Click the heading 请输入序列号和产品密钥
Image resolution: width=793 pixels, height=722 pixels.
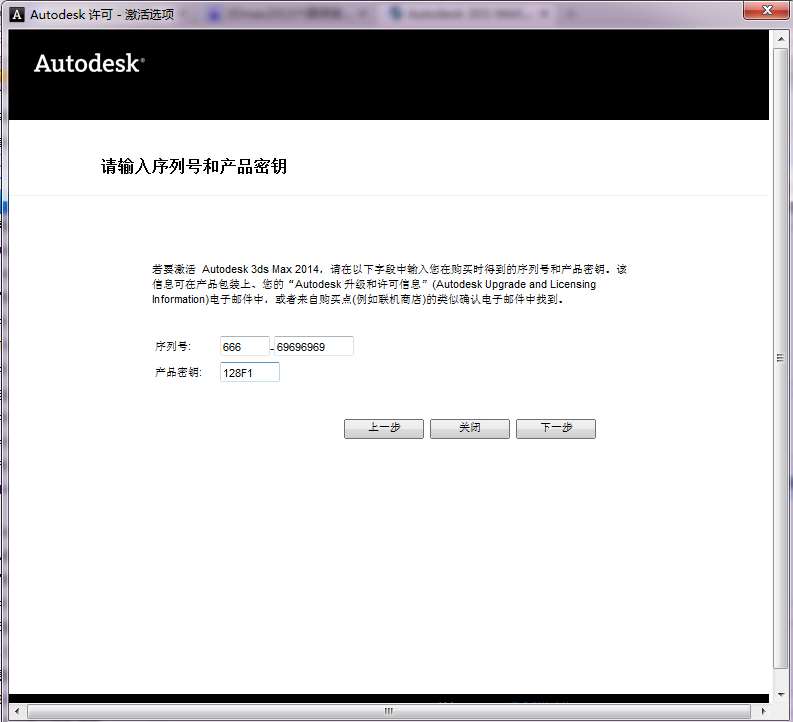194,166
